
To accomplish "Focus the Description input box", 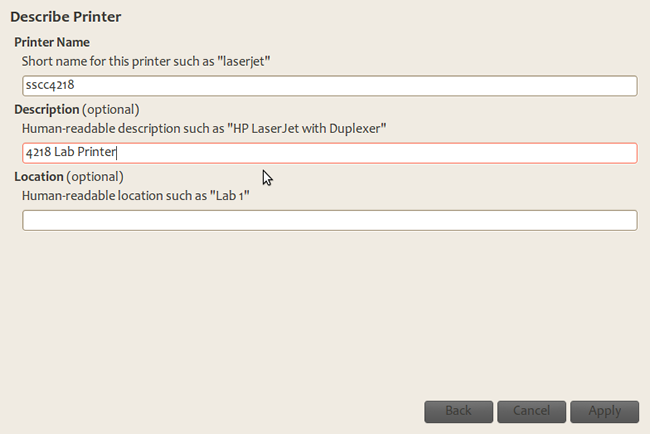I will pos(329,153).
